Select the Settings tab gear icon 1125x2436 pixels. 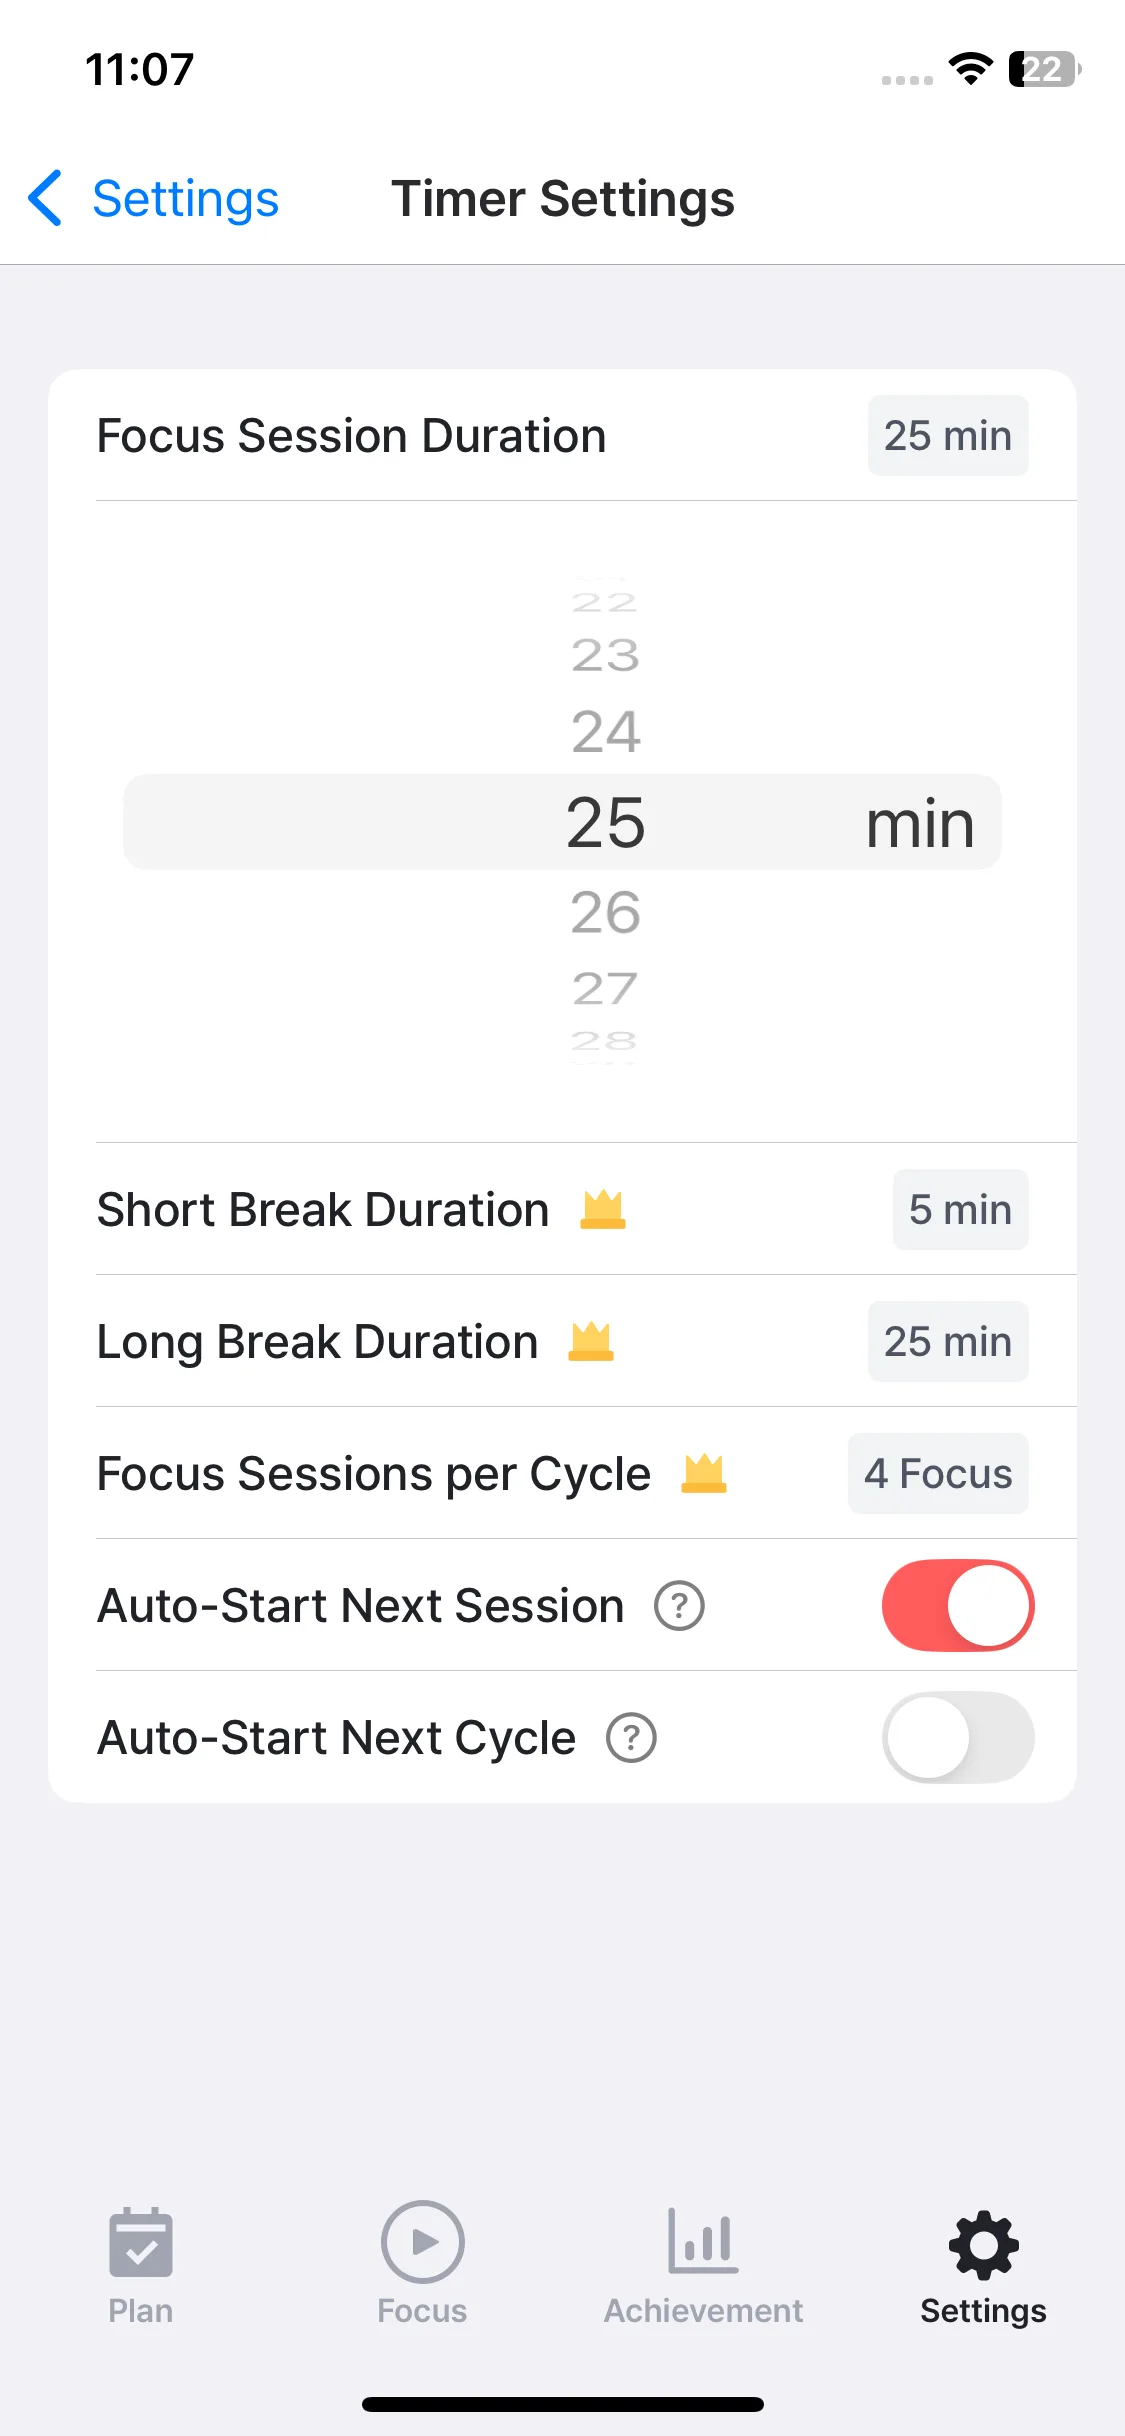pos(983,2244)
